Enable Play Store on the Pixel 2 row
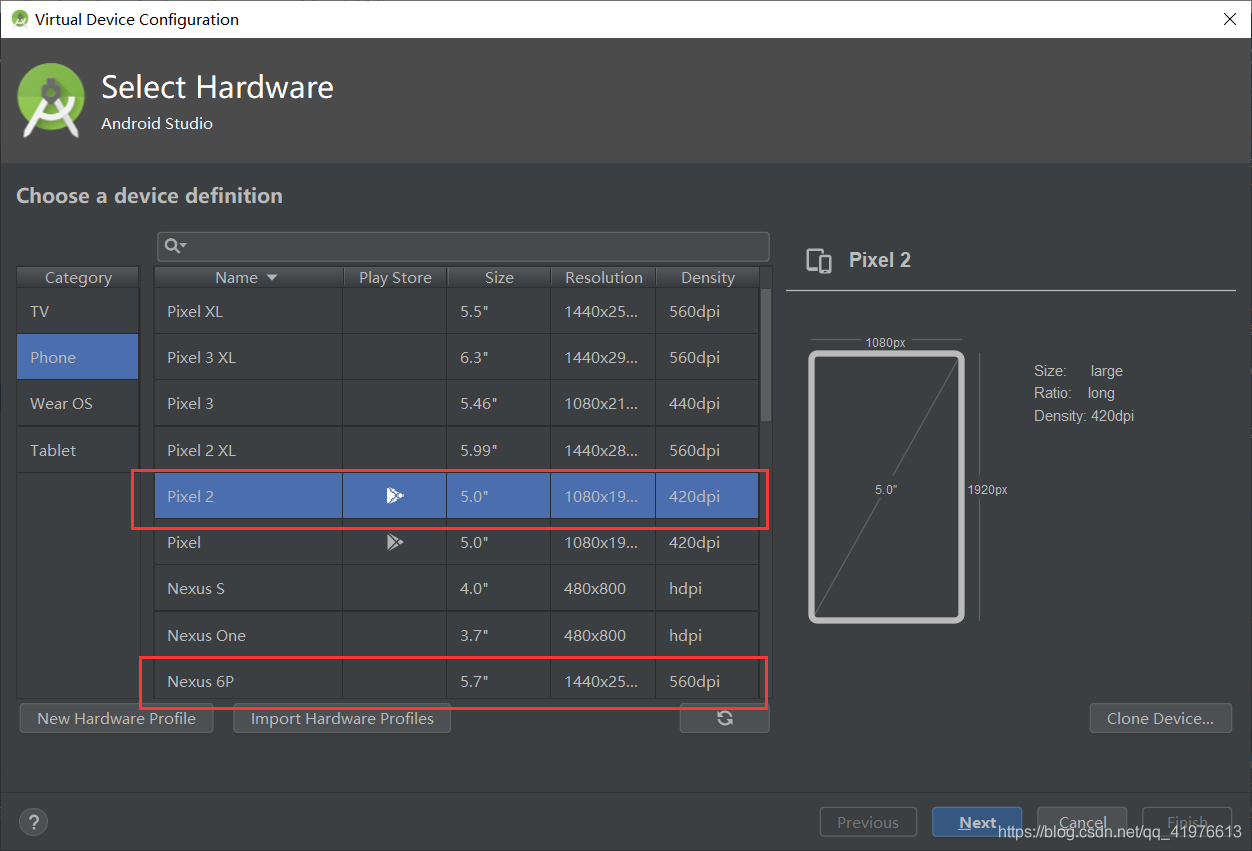The image size is (1252, 851). click(x=394, y=495)
